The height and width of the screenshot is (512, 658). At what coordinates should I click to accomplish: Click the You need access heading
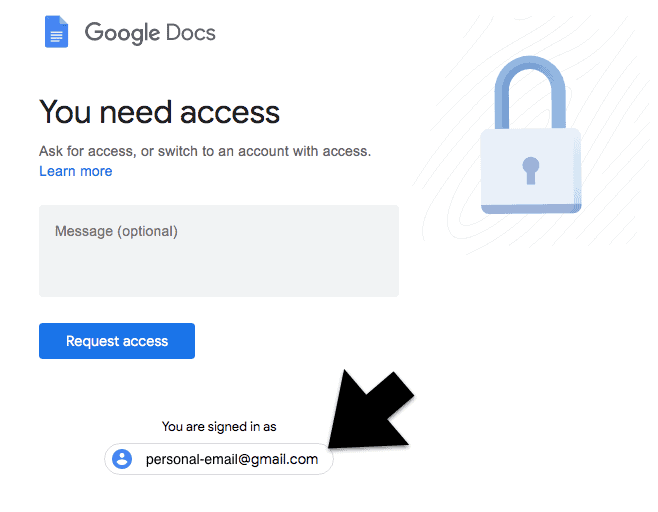tap(159, 112)
